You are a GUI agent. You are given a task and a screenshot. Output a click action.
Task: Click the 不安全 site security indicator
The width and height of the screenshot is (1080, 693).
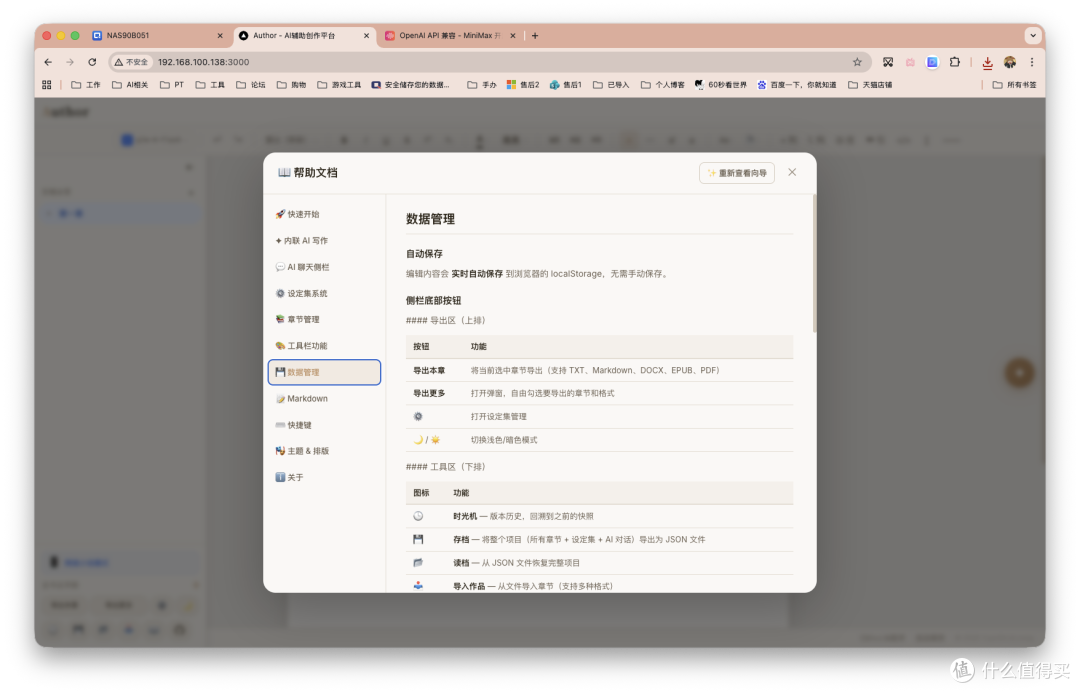pos(132,62)
